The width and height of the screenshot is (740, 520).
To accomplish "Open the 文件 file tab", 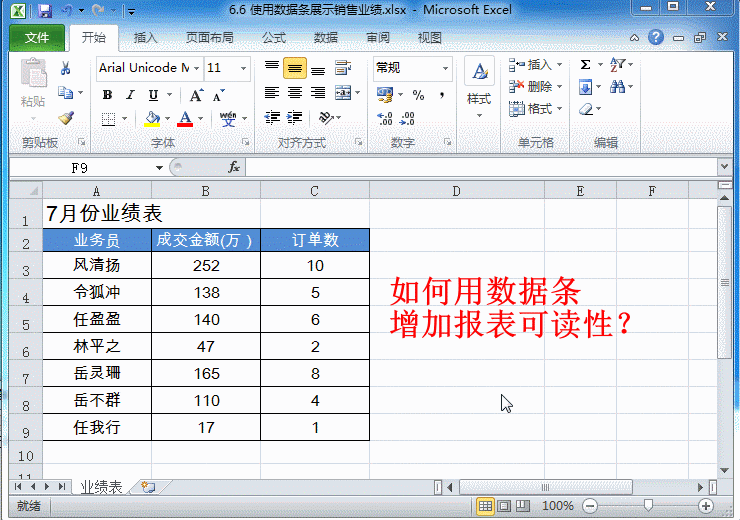I will click(37, 38).
